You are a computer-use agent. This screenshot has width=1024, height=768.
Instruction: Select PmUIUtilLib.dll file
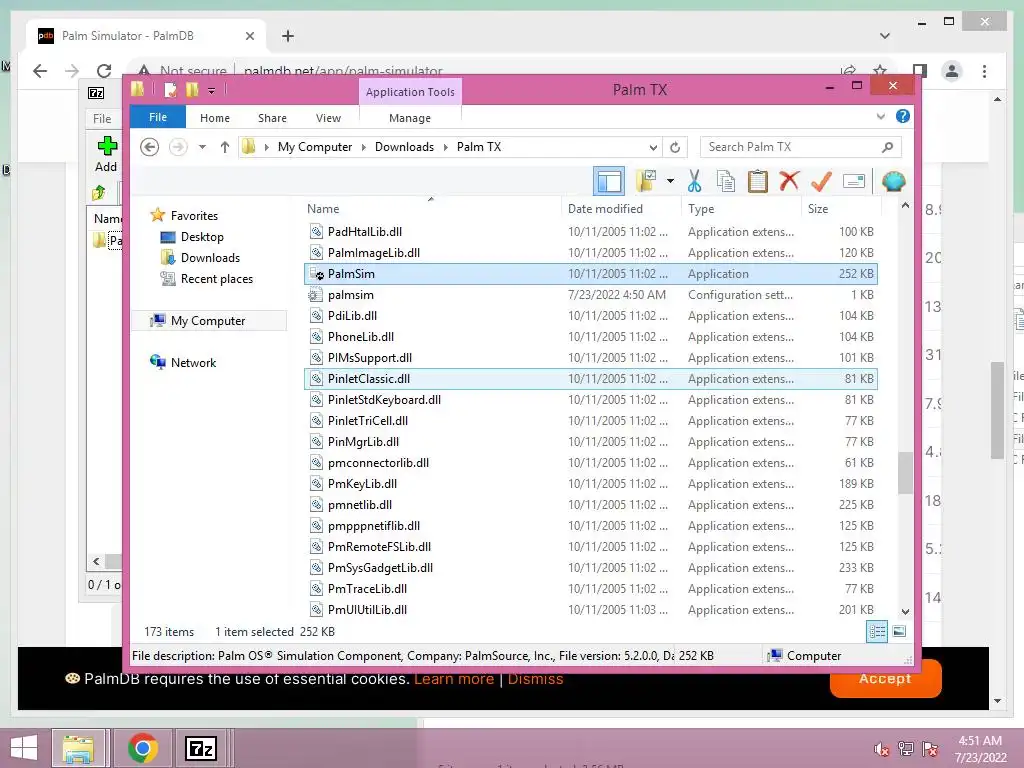point(590,610)
